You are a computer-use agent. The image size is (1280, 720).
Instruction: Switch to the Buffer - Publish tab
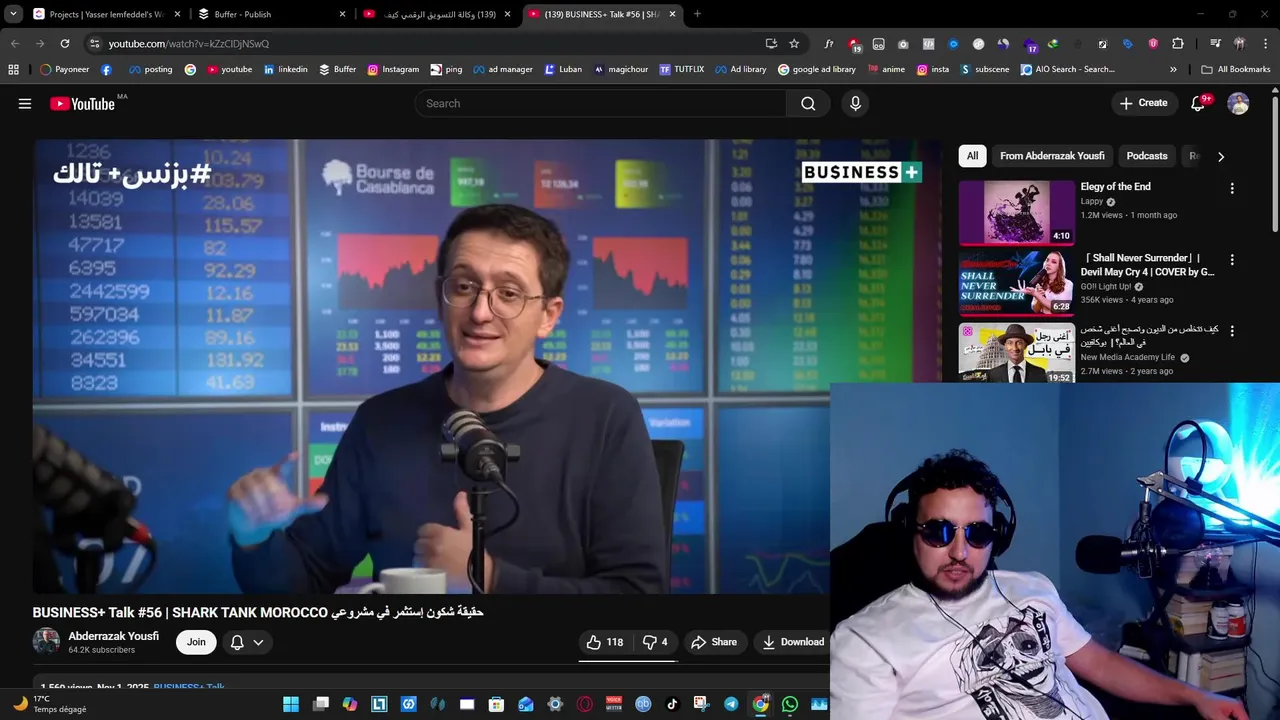coord(272,14)
